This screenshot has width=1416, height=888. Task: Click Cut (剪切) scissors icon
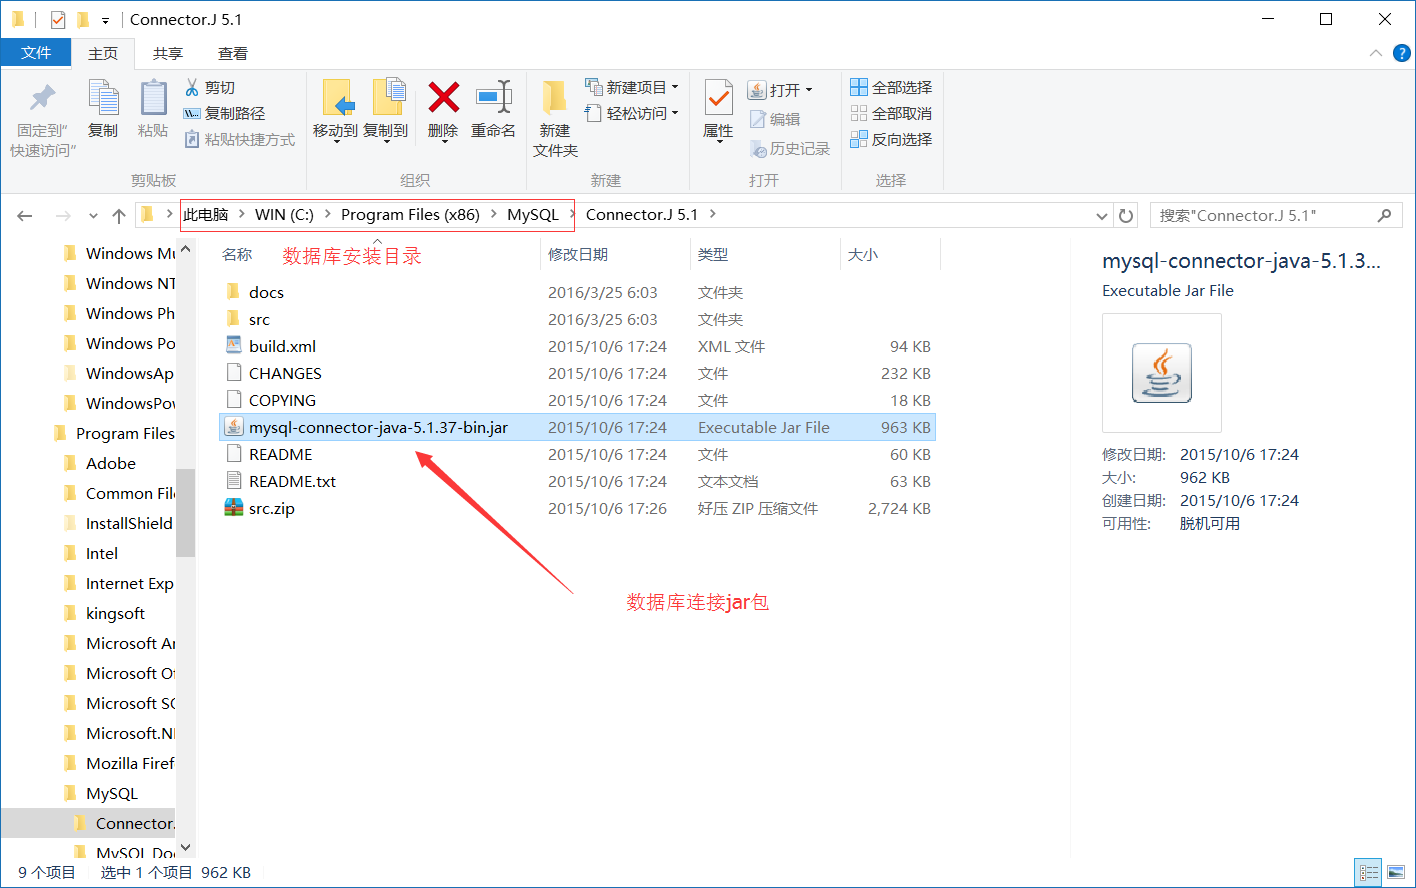pyautogui.click(x=192, y=88)
